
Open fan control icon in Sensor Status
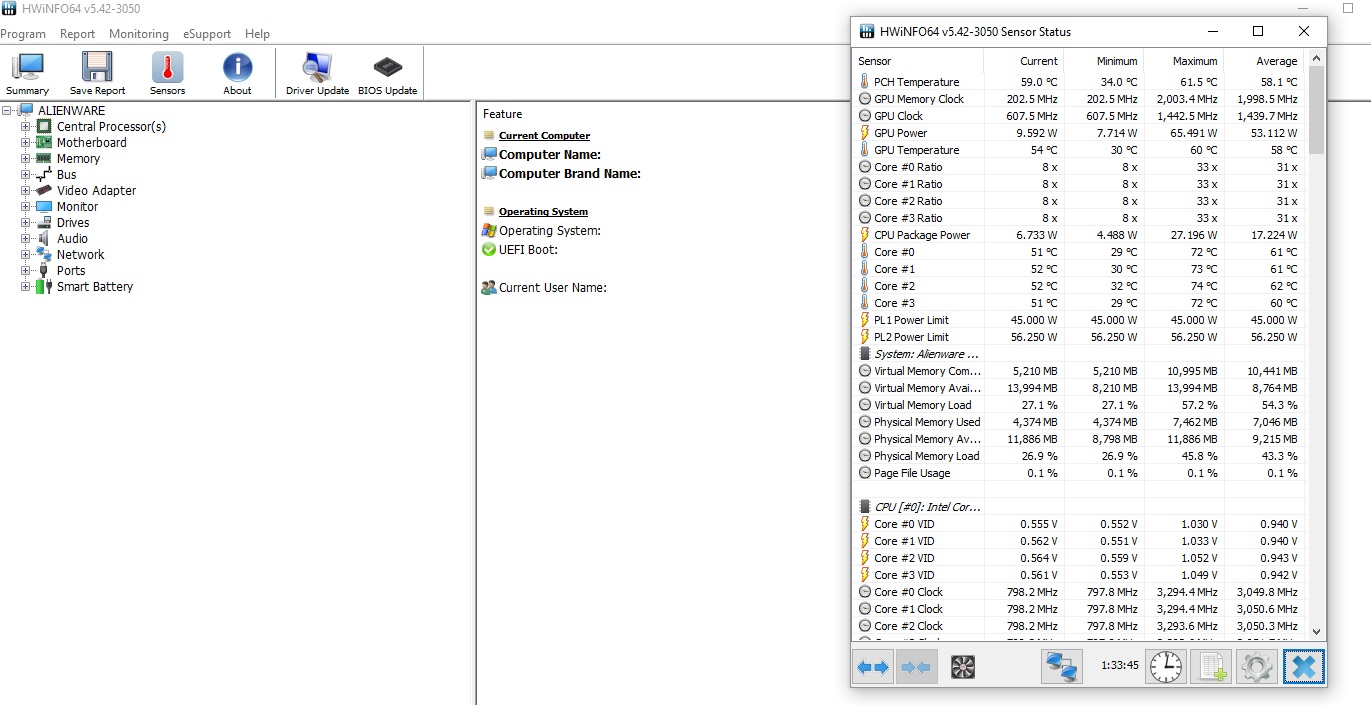[962, 667]
